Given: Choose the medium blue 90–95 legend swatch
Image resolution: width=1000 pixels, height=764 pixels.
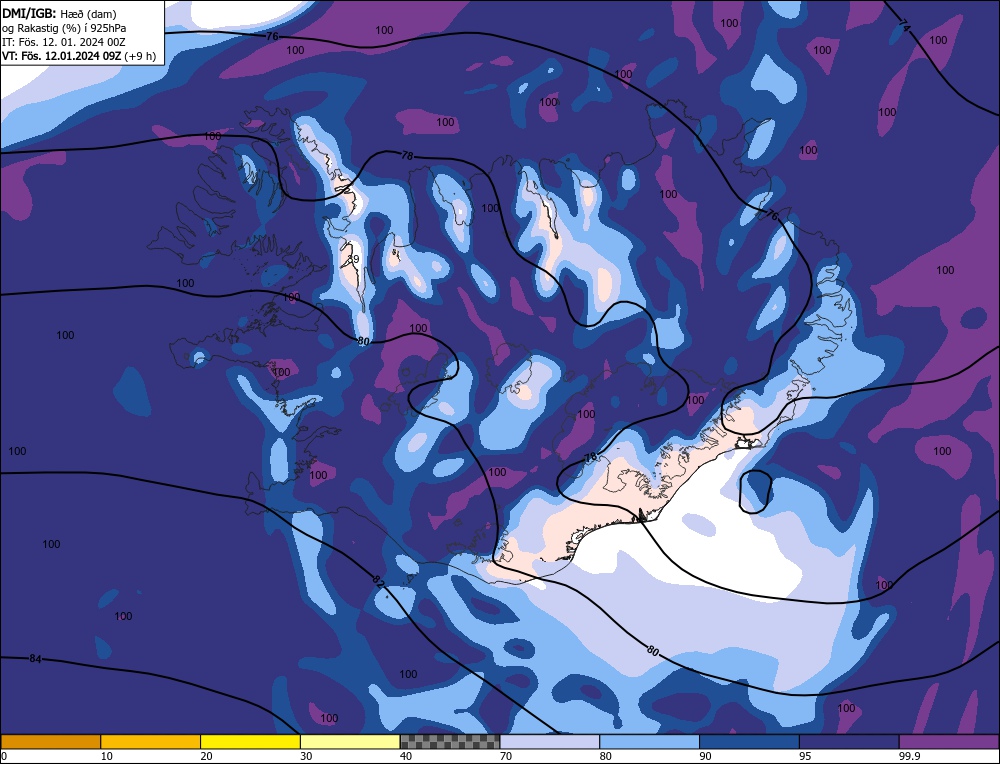Looking at the screenshot, I should [x=749, y=742].
